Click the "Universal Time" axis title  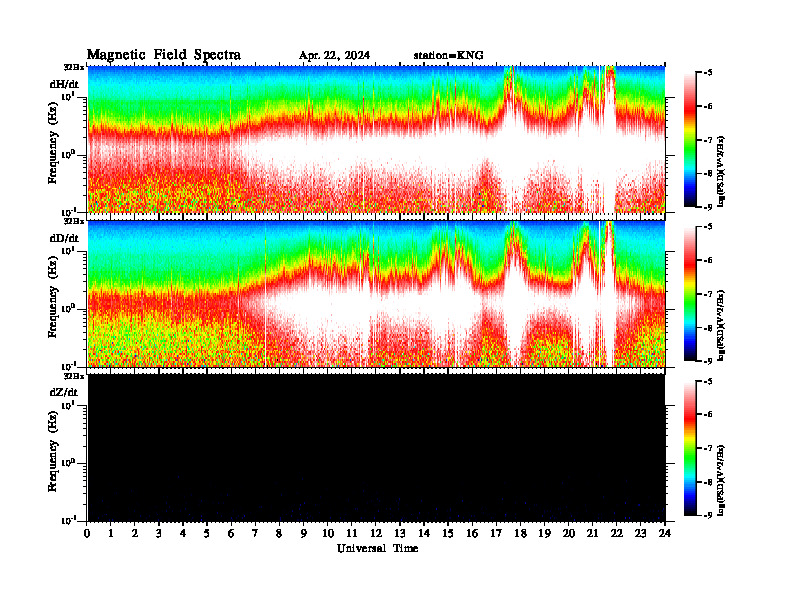377,548
